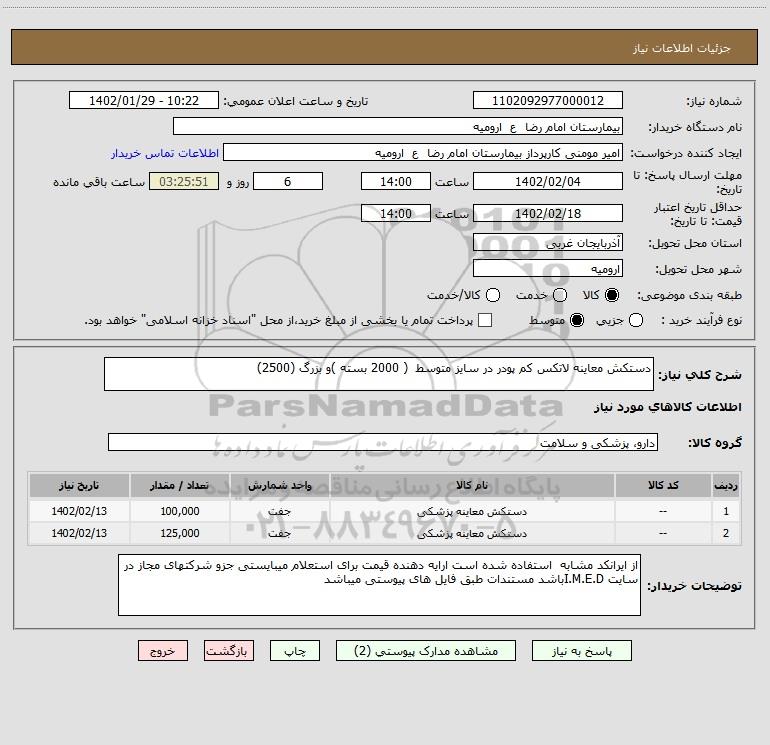Click the delivery city field ارومیه
Image resolution: width=770 pixels, height=745 pixels.
(548, 268)
